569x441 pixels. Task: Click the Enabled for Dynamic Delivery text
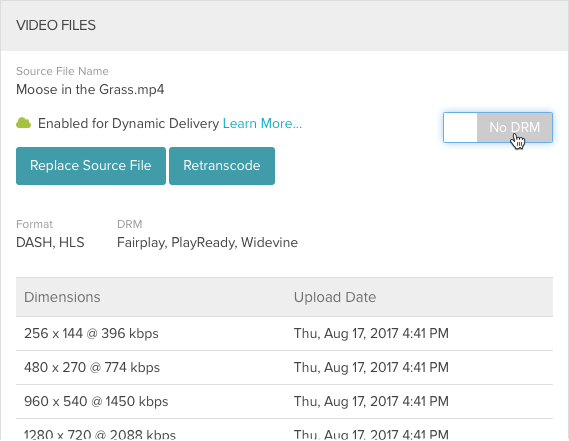tap(128, 123)
